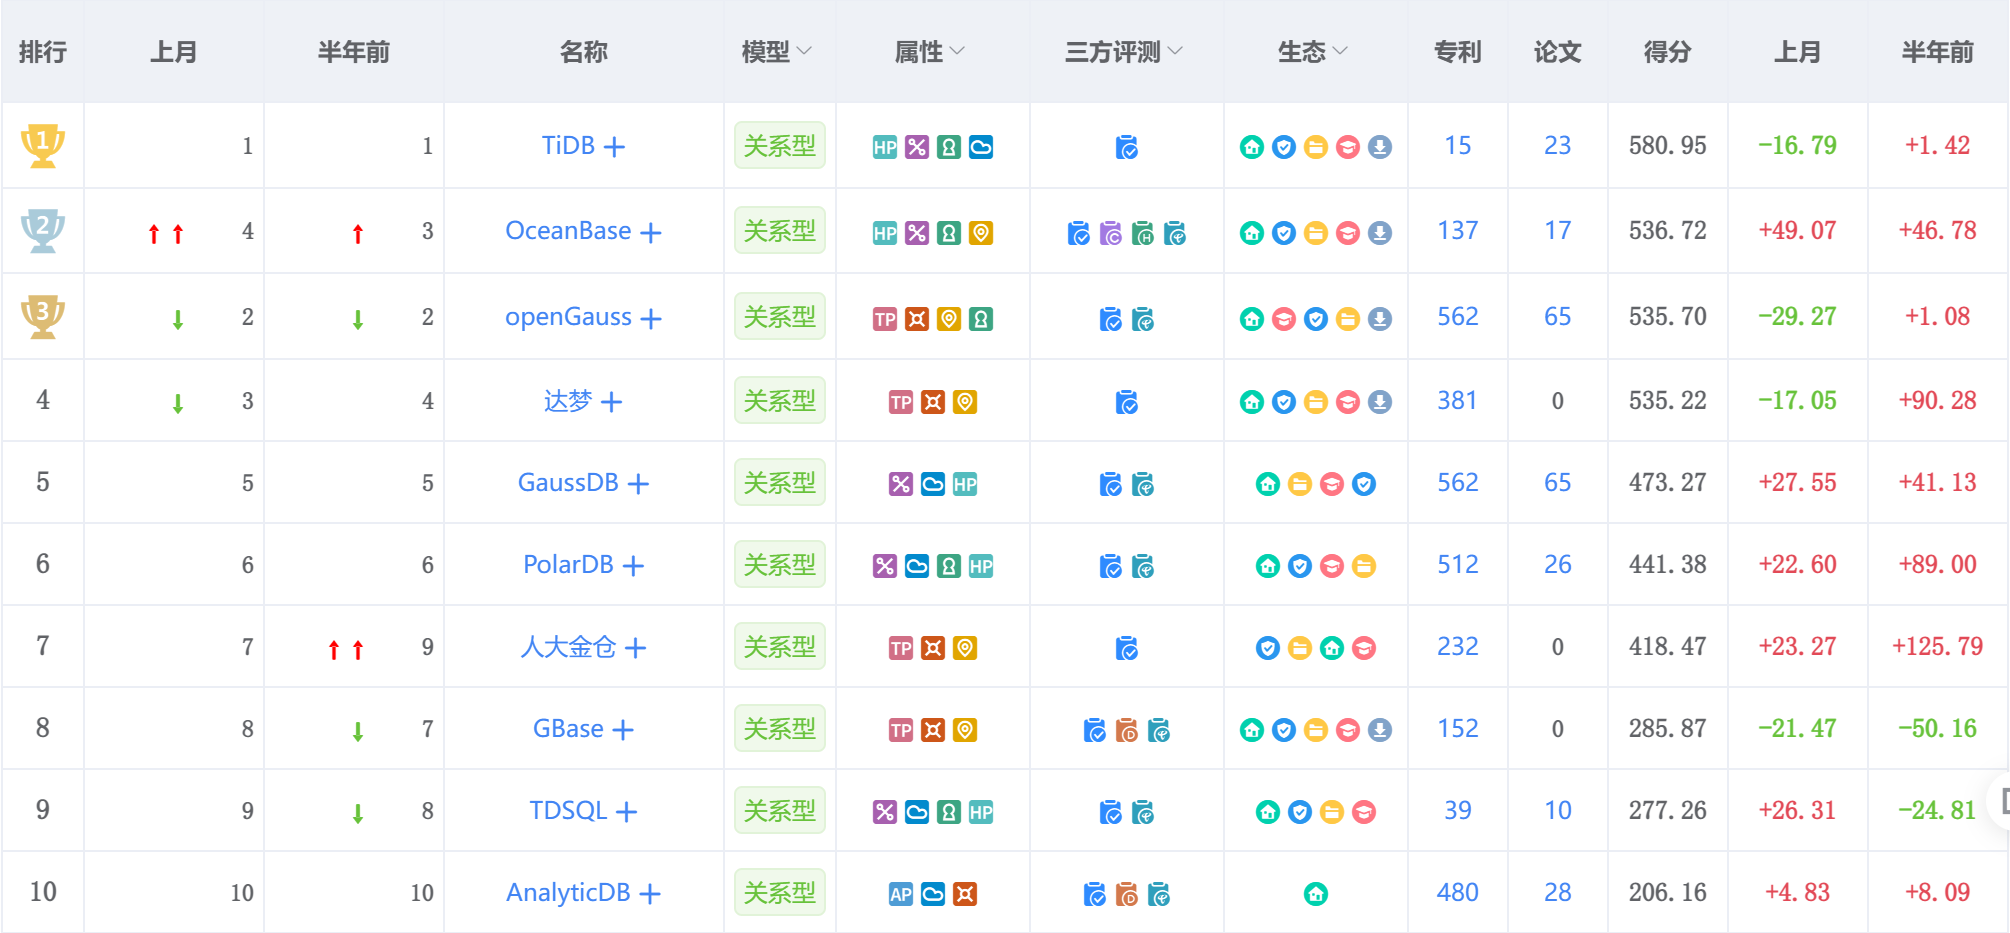The height and width of the screenshot is (933, 2010).
Task: Click the 论文 column header
Action: [1558, 52]
